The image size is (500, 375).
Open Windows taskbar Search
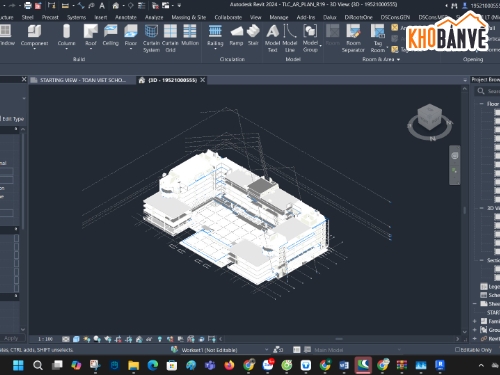(38, 365)
